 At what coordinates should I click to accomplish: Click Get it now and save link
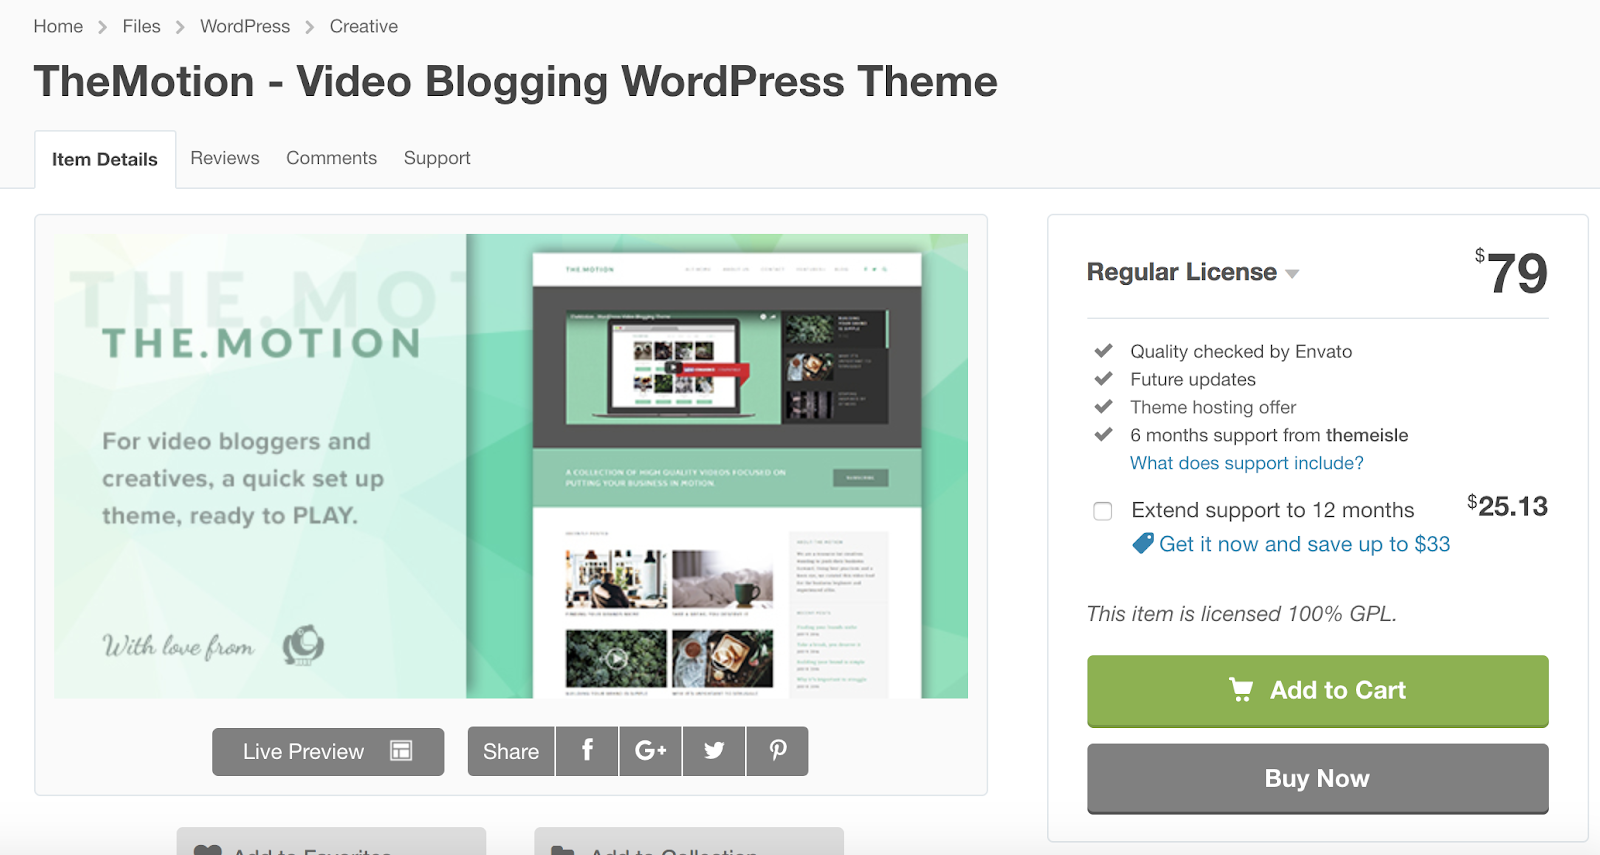click(x=1305, y=544)
